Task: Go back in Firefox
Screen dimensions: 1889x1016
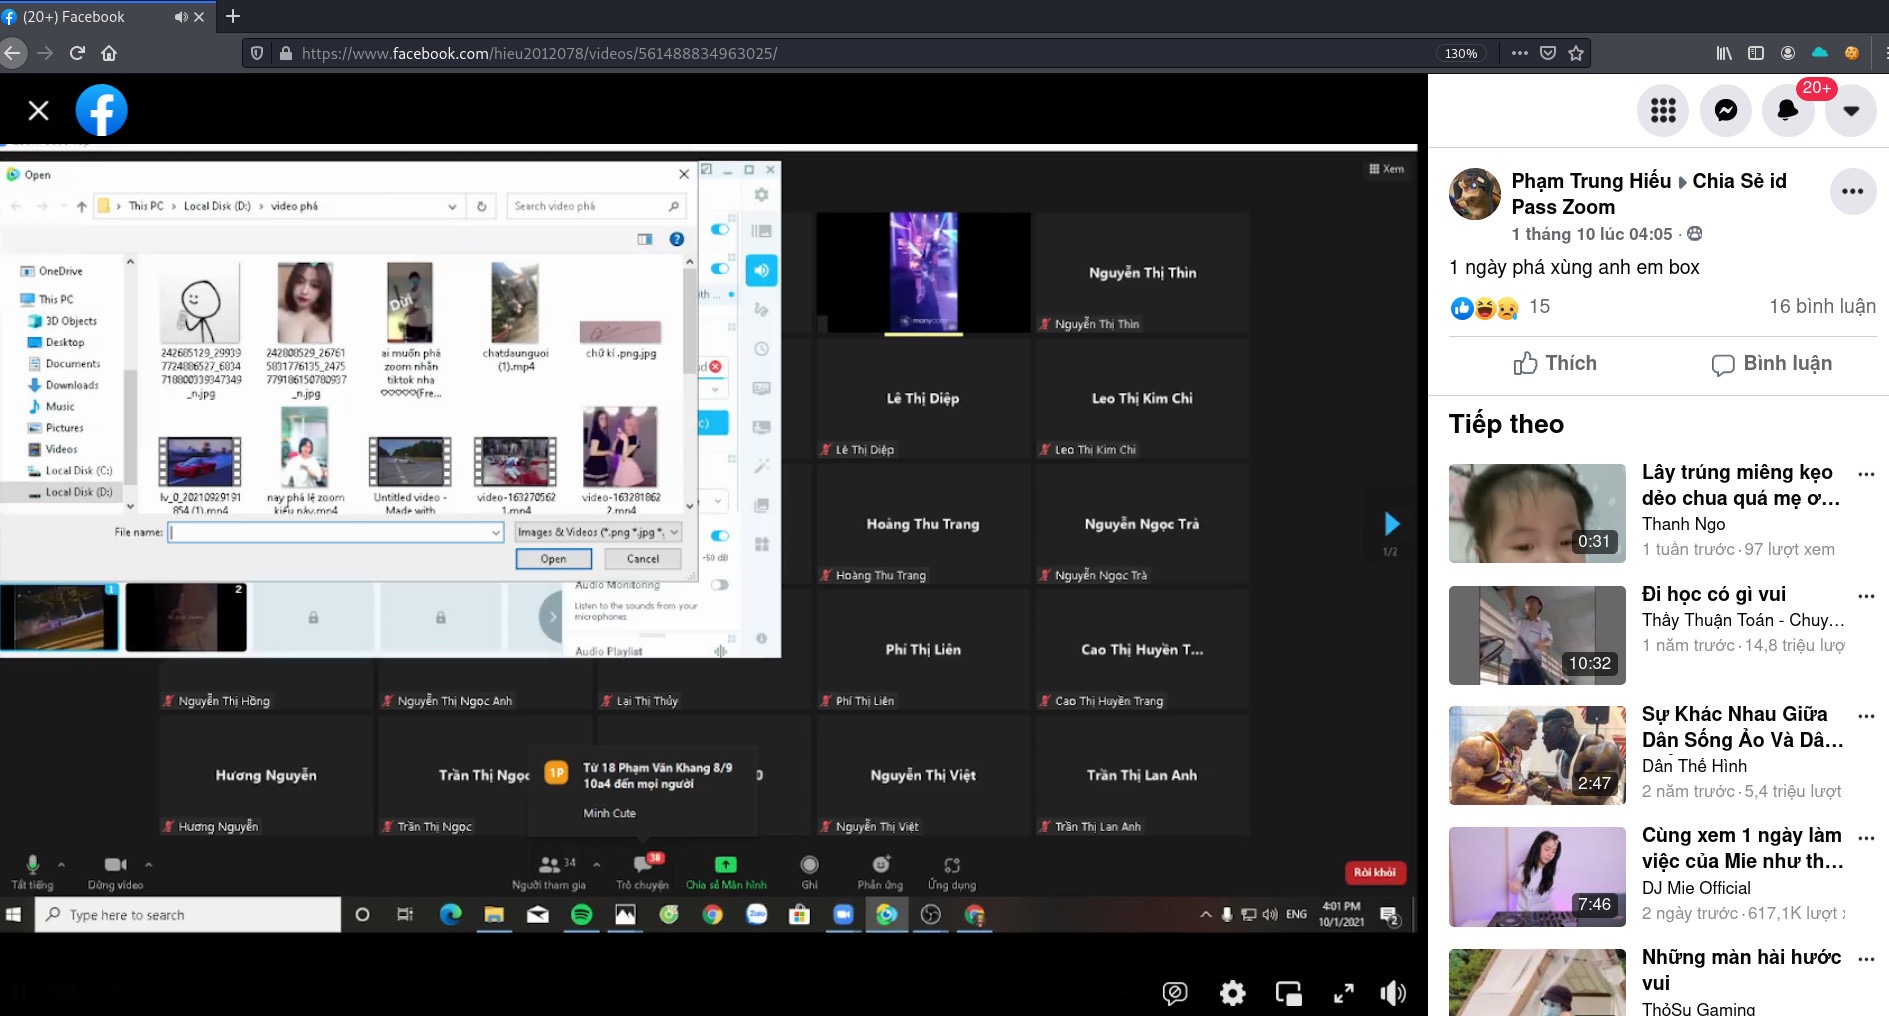Action: coord(12,53)
